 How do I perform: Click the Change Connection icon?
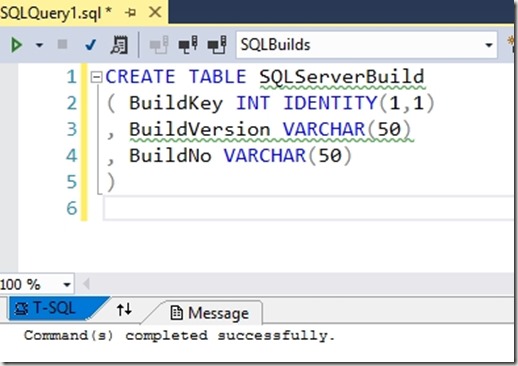[x=217, y=45]
